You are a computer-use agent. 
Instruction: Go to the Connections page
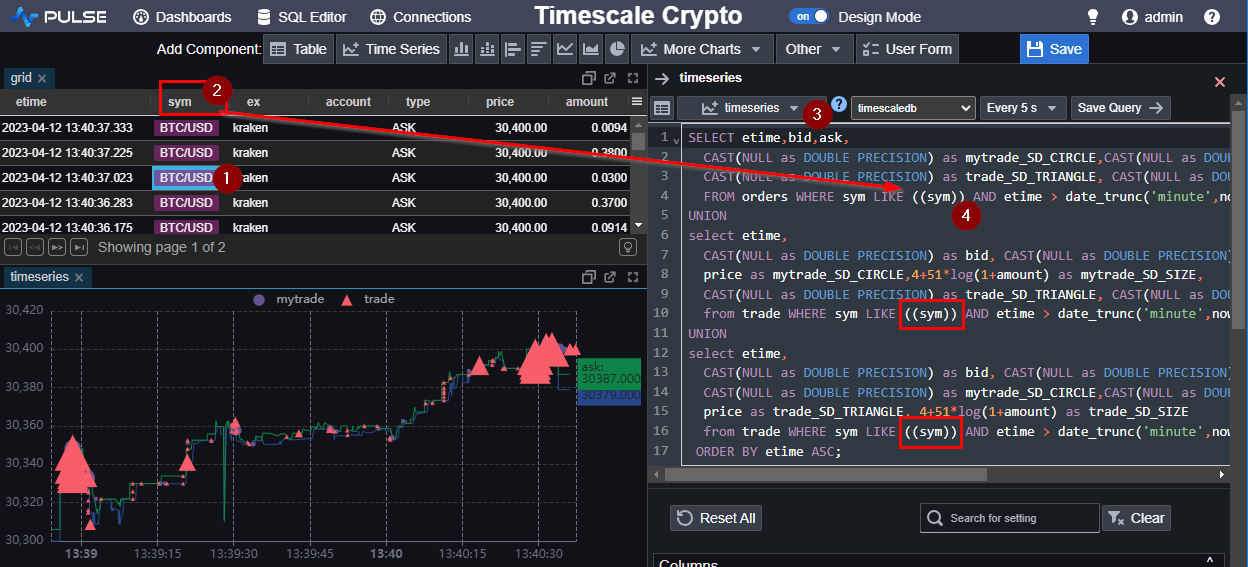tap(420, 17)
